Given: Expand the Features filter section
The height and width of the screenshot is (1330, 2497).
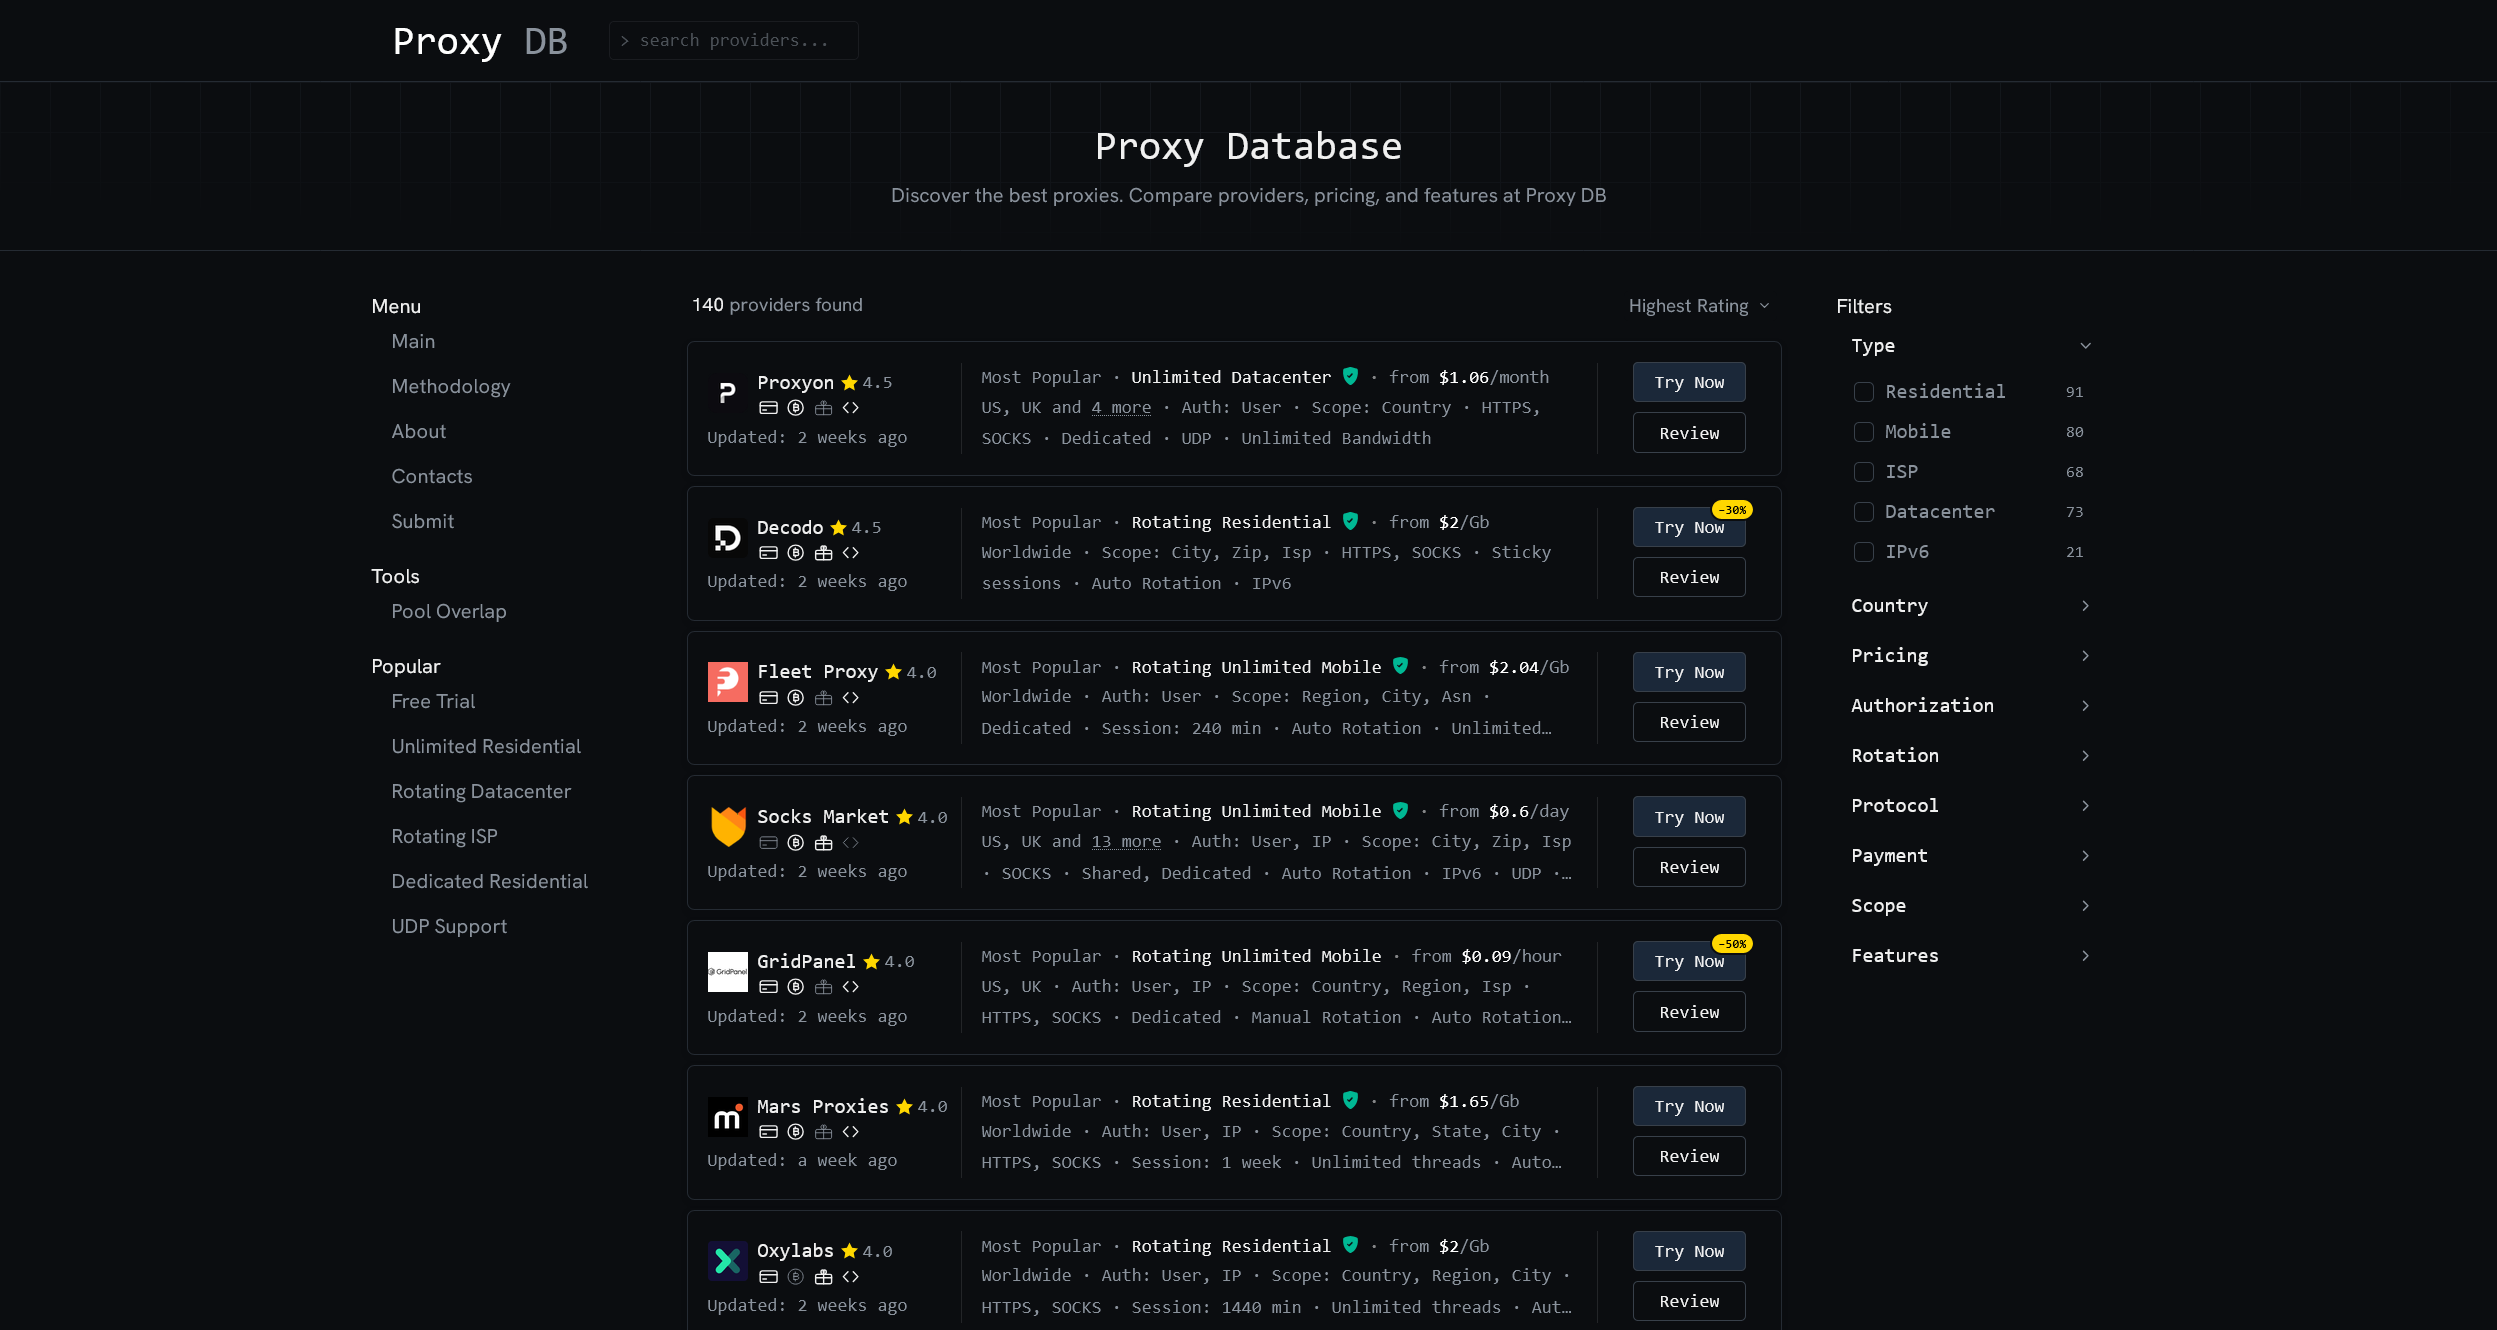Looking at the screenshot, I should (1971, 956).
